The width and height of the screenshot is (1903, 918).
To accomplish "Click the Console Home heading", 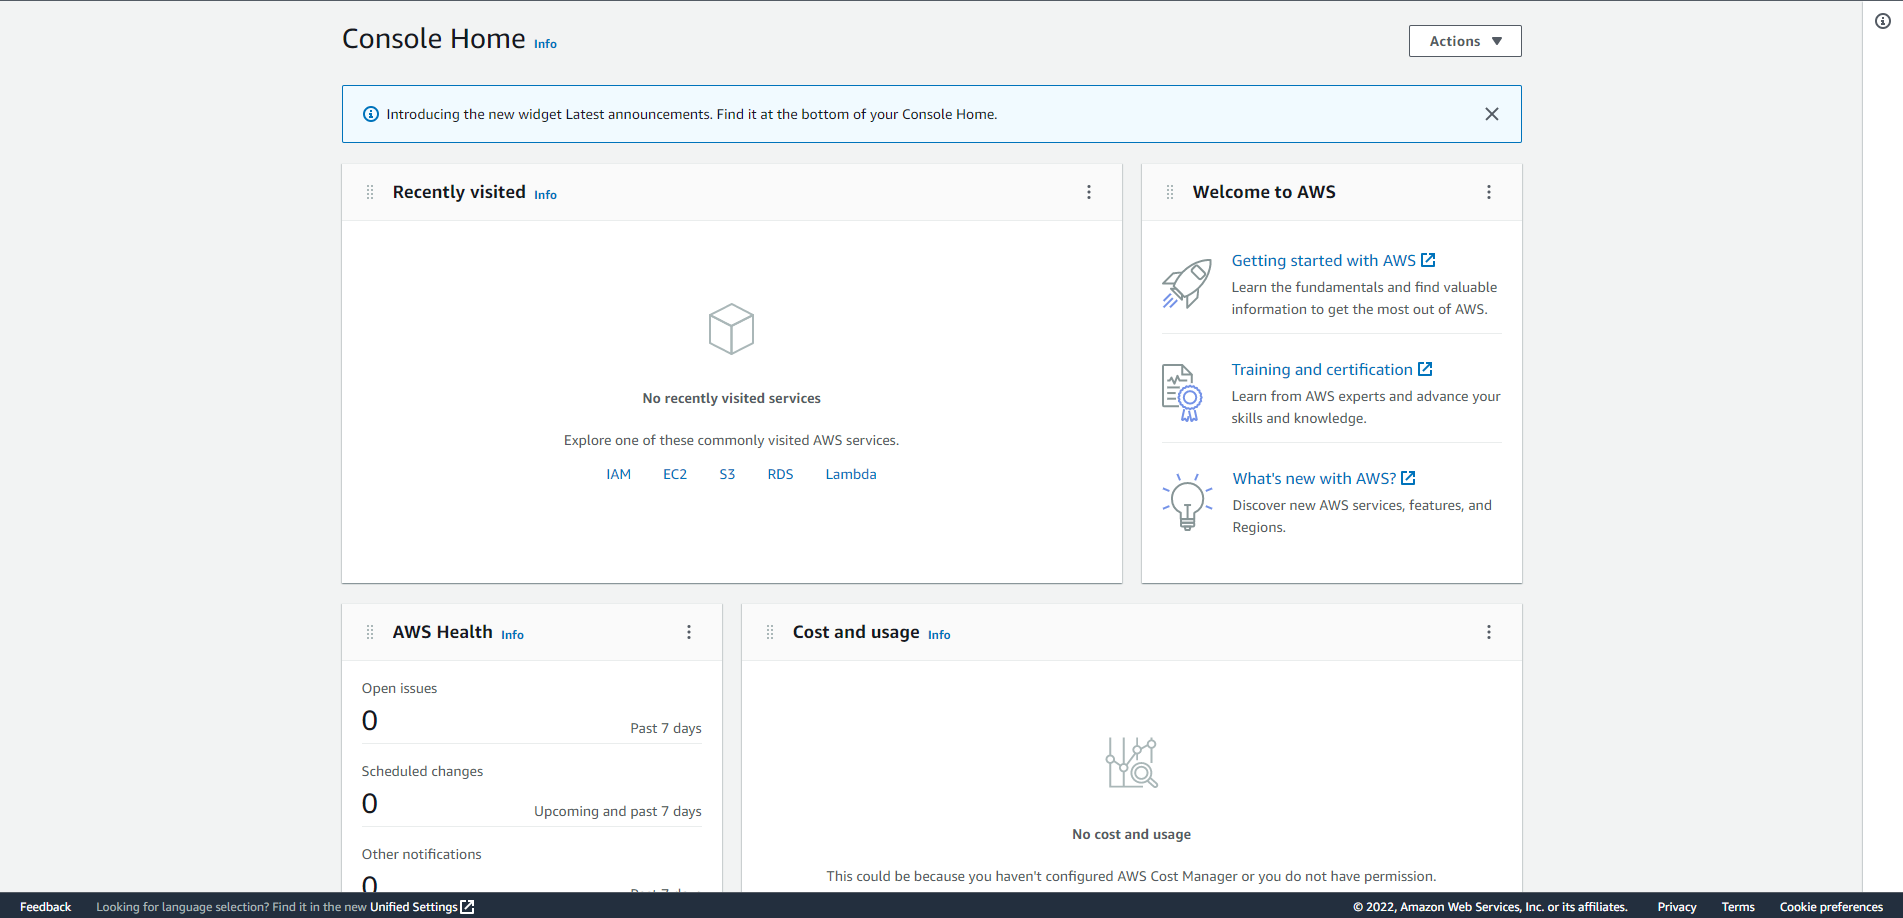I will 433,38.
